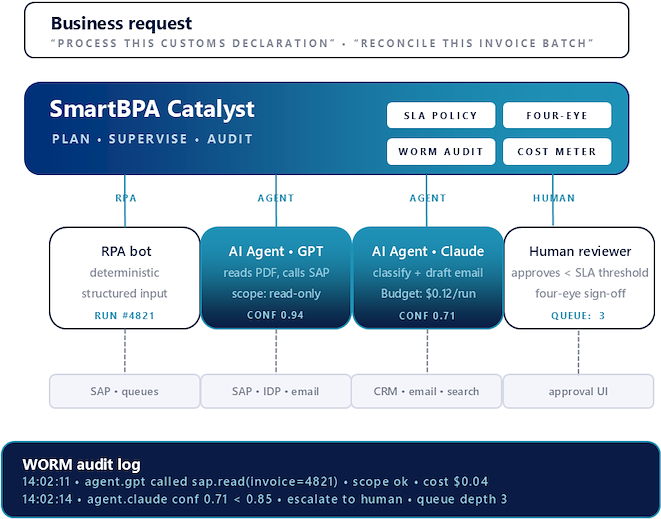Select the SAP • queues box

tap(125, 391)
